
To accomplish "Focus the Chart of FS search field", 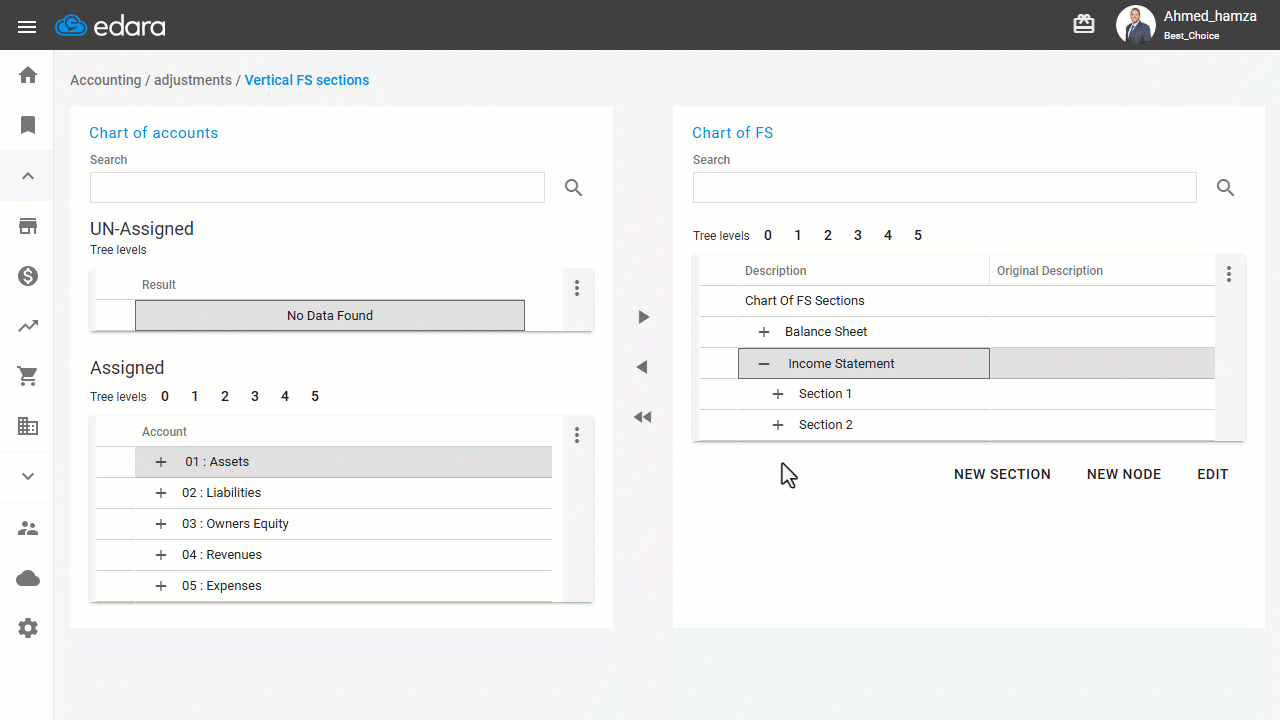I will (944, 187).
